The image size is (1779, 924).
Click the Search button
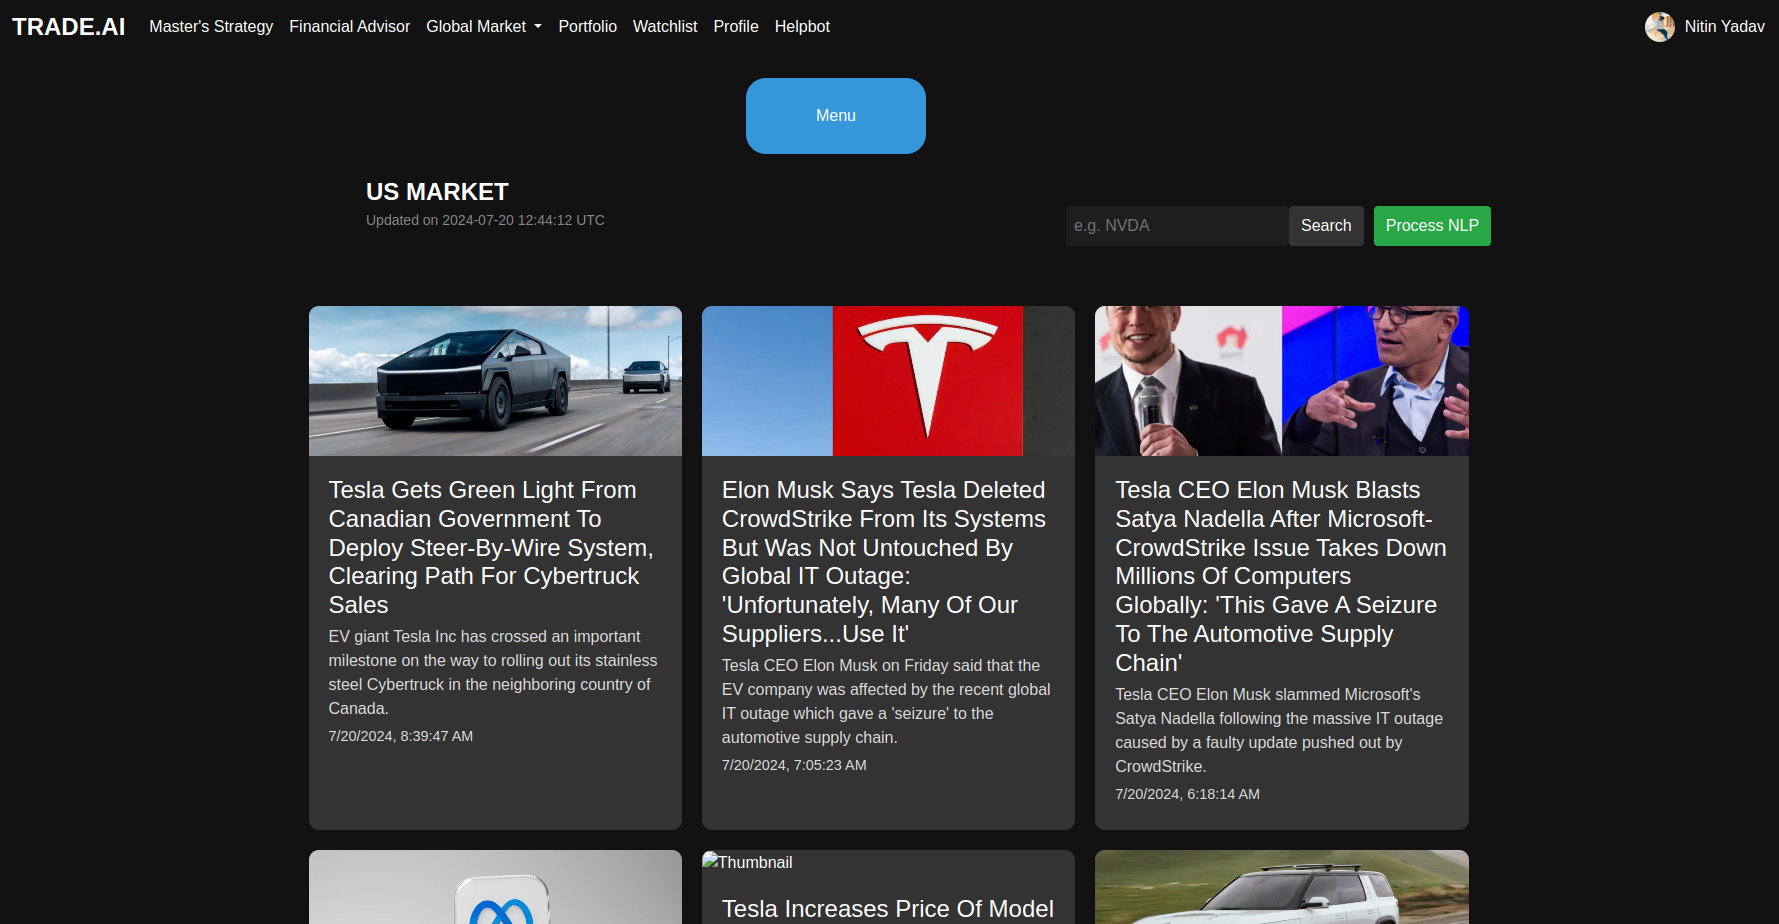1326,226
